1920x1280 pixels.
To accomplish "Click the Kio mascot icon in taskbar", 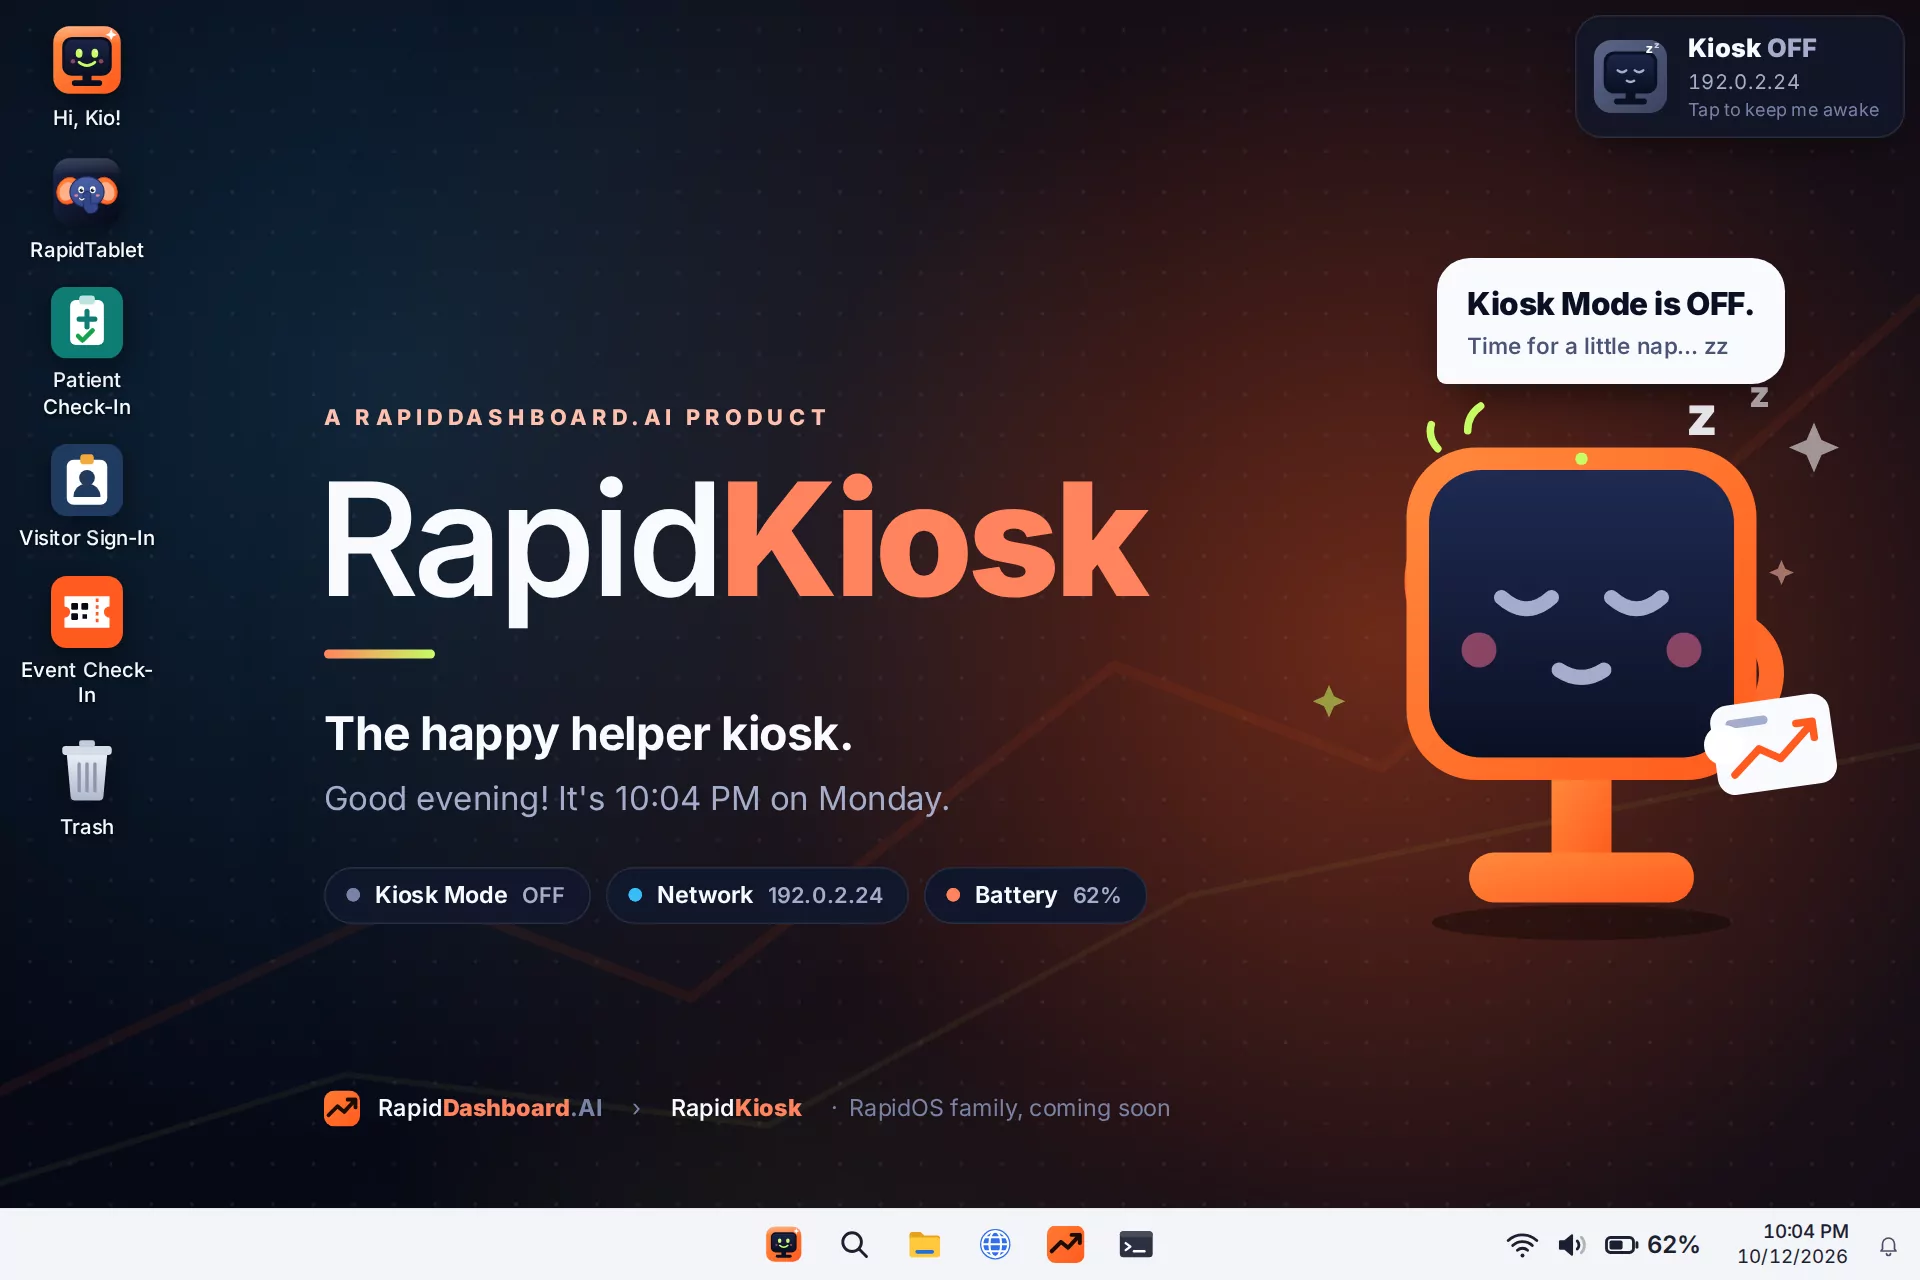I will click(x=784, y=1245).
